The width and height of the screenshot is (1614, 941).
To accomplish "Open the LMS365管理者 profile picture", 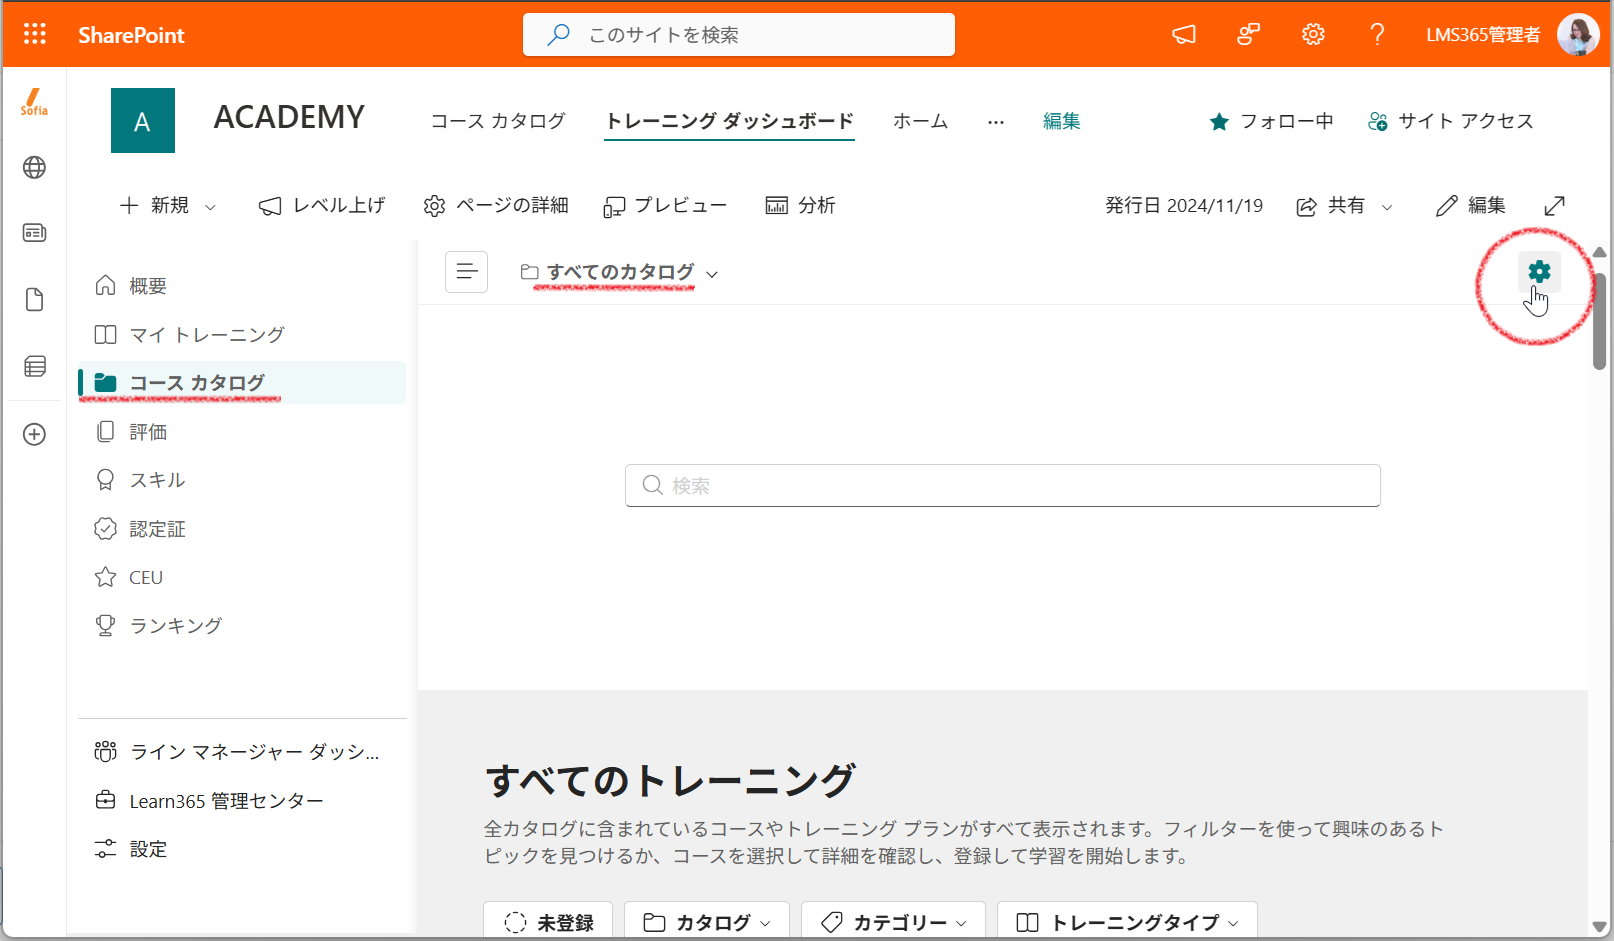I will [x=1578, y=35].
